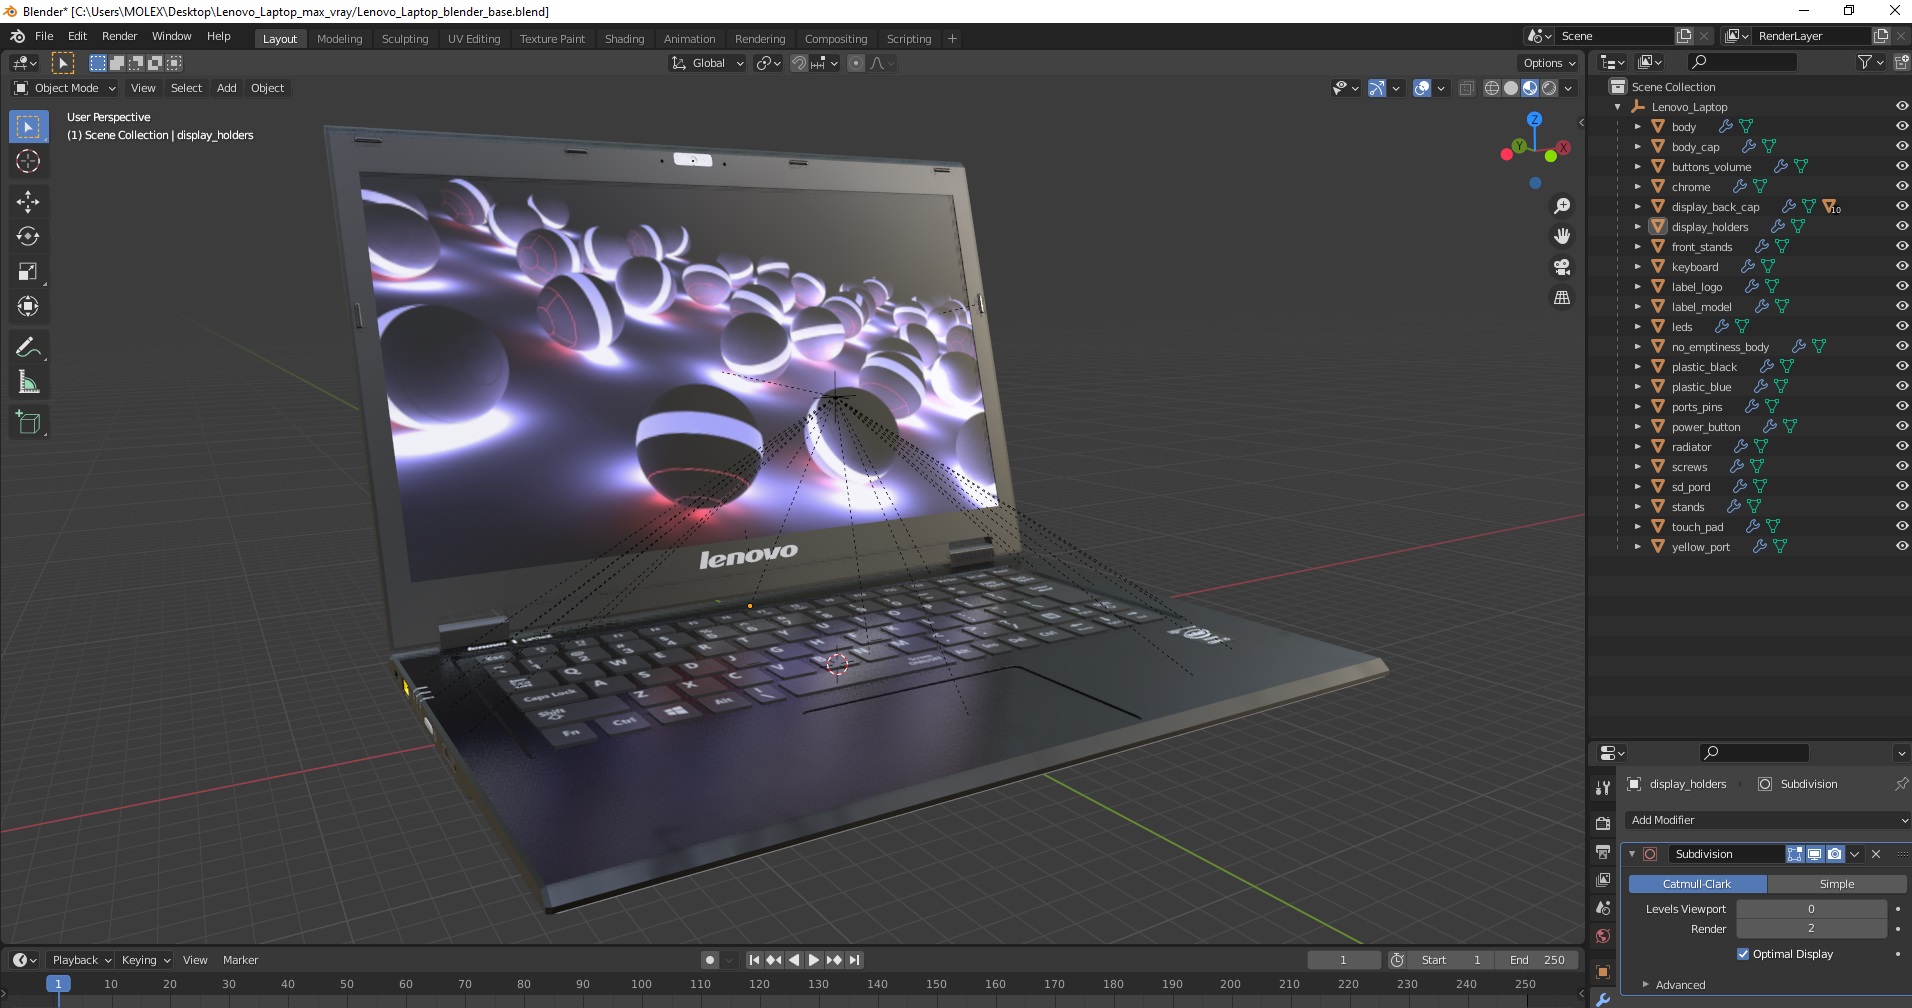Click the viewport zoom magnifier icon
Image resolution: width=1912 pixels, height=1008 pixels.
[1561, 206]
